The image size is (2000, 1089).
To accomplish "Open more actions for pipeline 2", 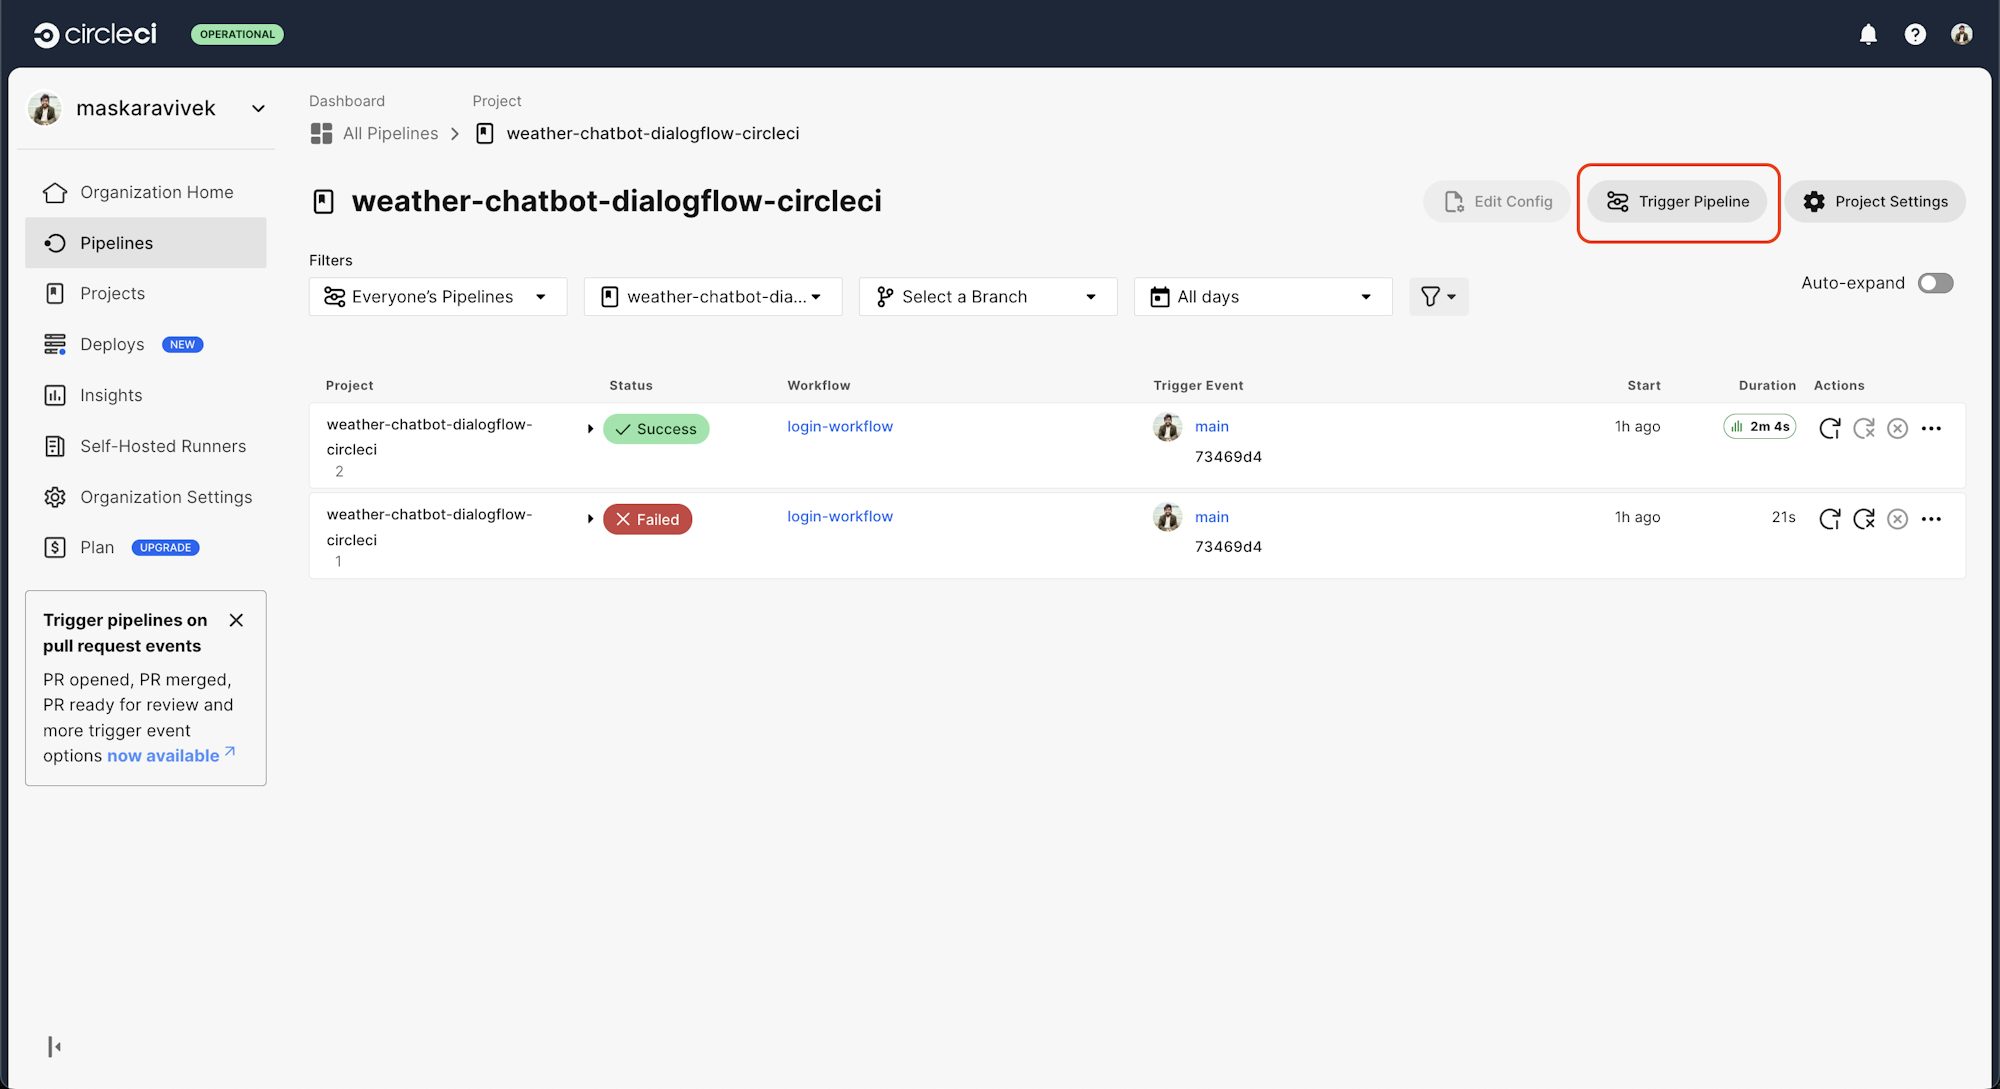I will tap(1931, 427).
